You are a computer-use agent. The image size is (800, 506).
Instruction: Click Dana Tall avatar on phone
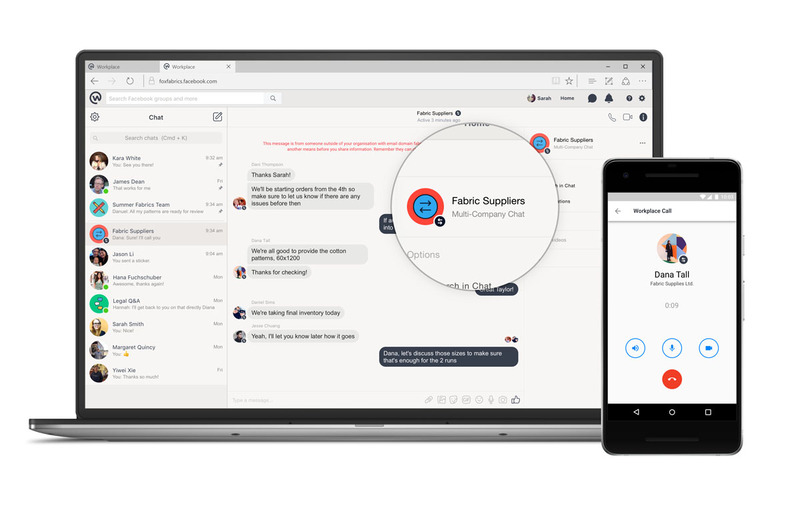[672, 248]
